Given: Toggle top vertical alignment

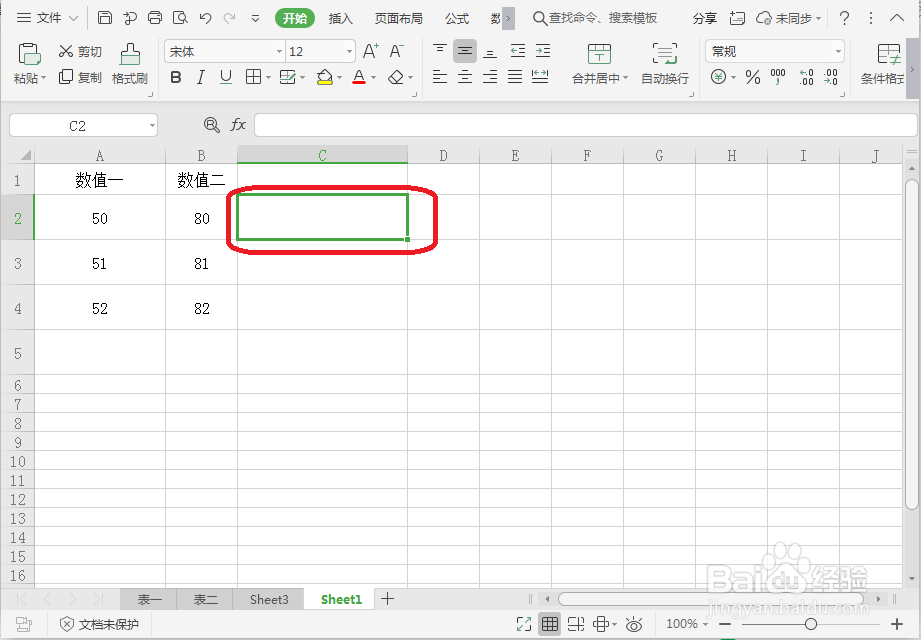Looking at the screenshot, I should [x=439, y=51].
